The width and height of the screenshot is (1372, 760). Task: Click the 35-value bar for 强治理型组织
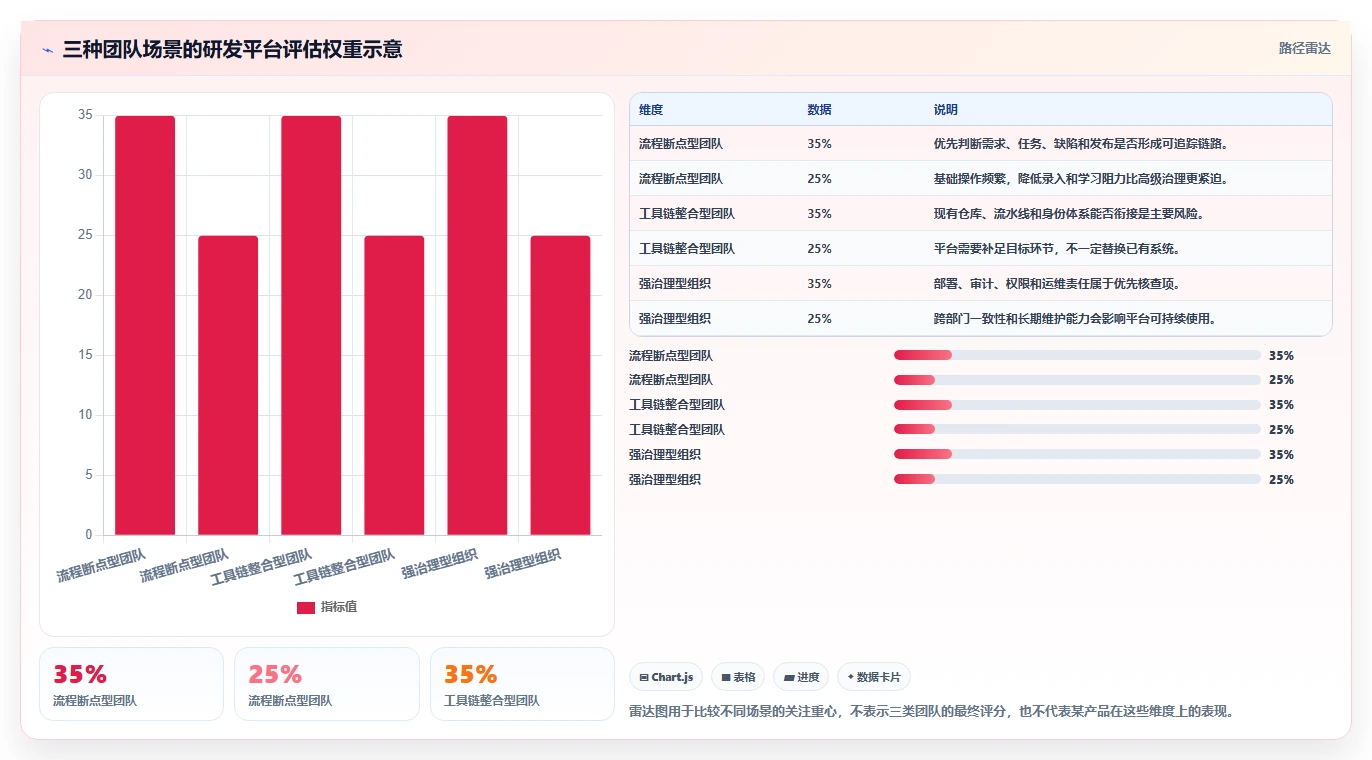pyautogui.click(x=477, y=325)
